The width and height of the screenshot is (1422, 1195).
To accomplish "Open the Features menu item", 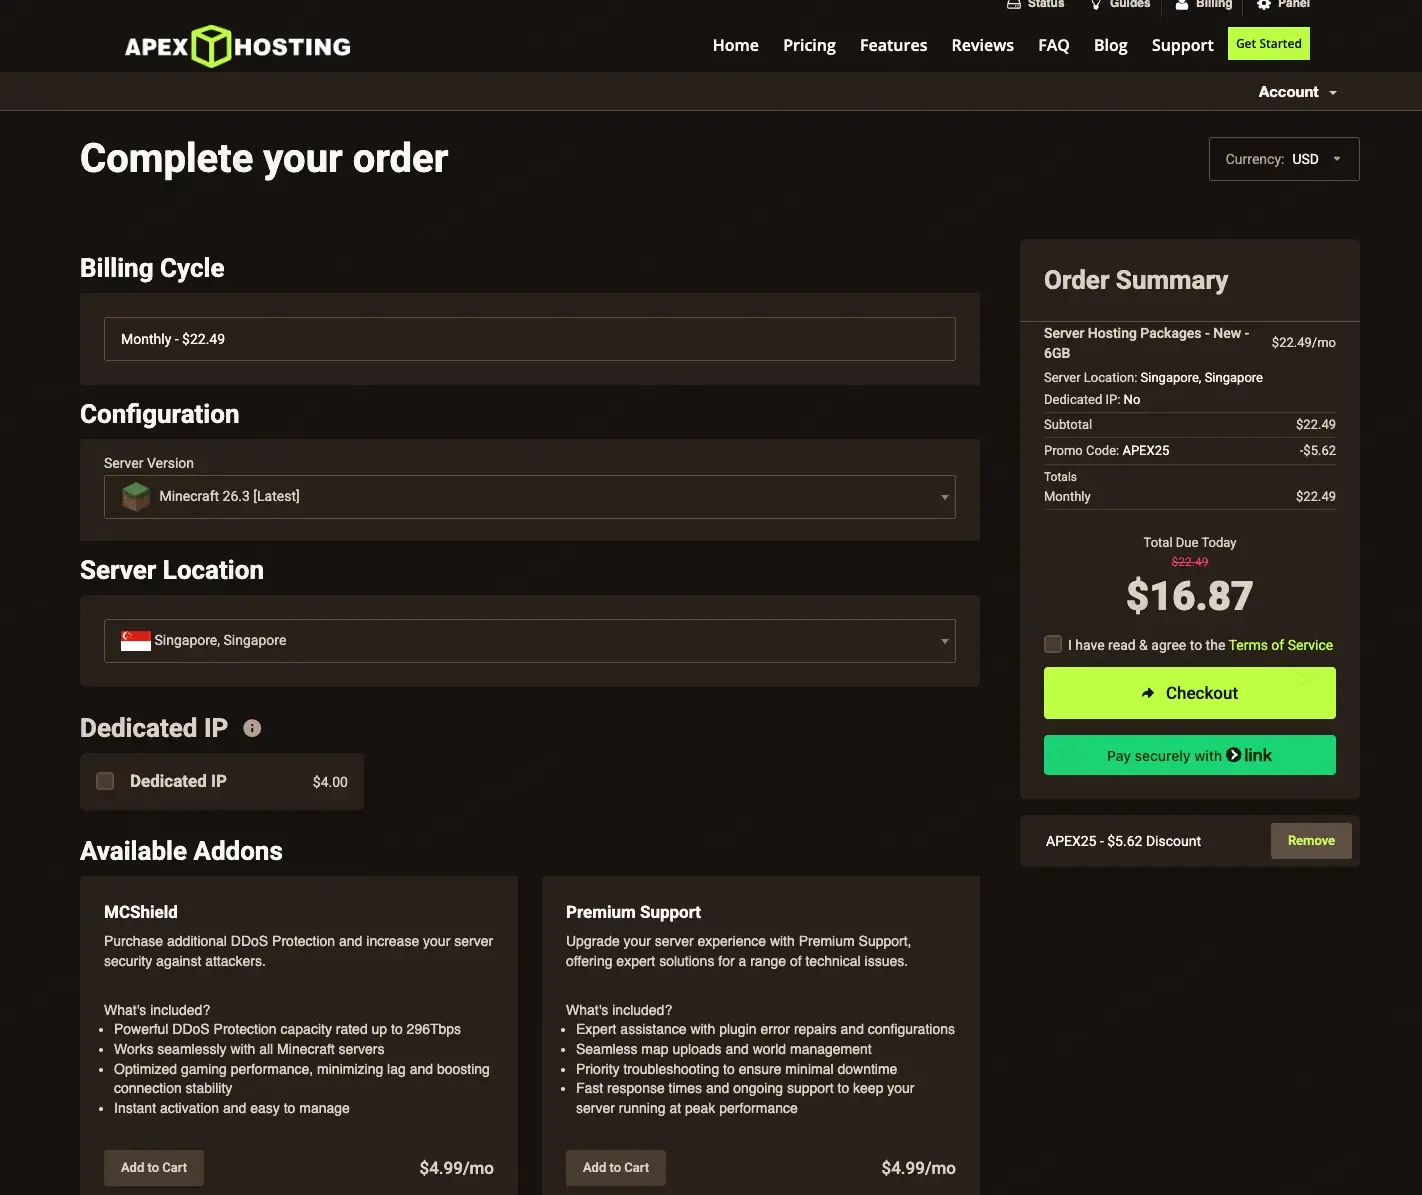I will (893, 46).
